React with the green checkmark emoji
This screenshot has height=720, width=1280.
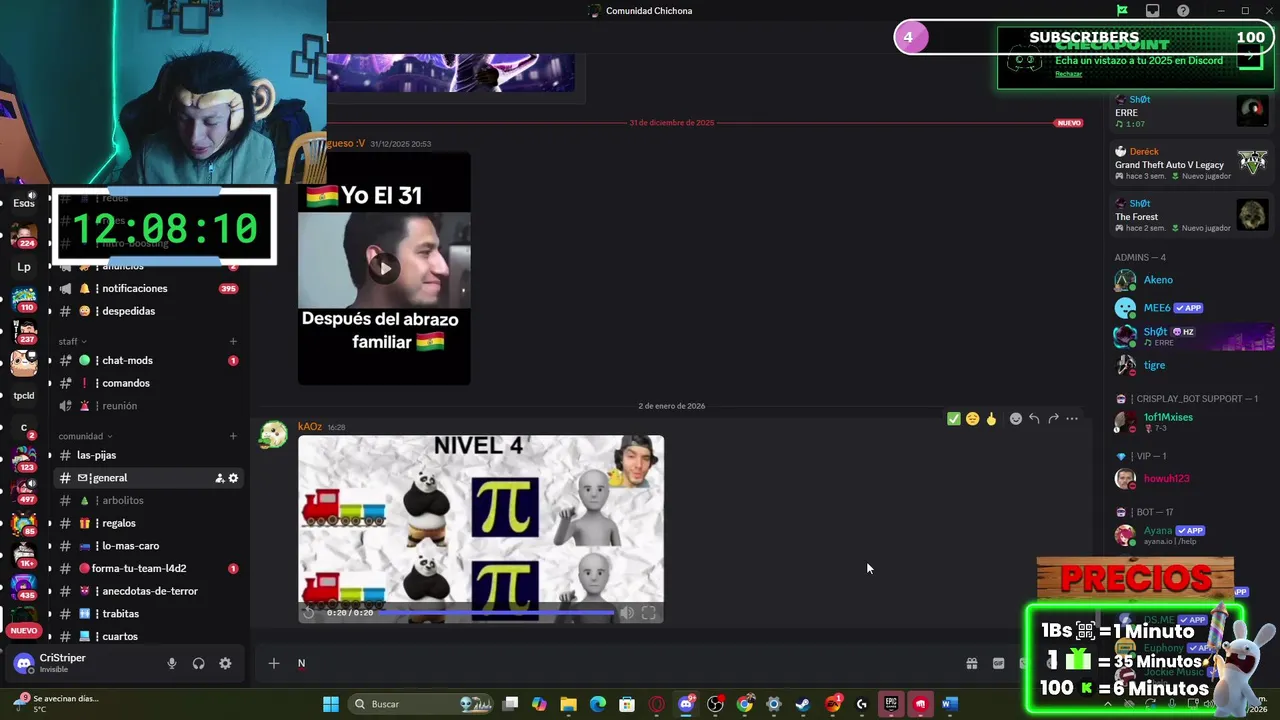(954, 419)
